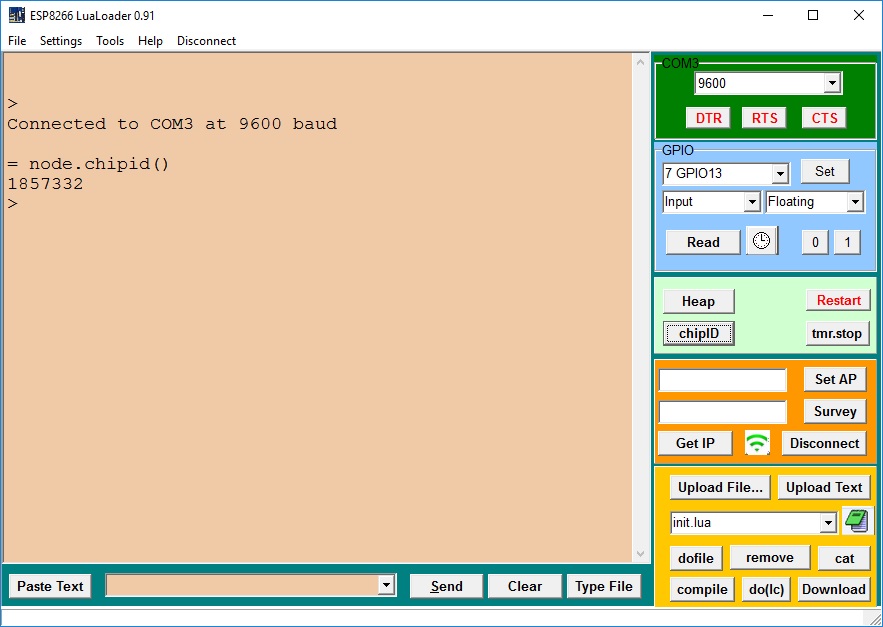This screenshot has height=627, width=883.
Task: Expand the Input mode dropdown
Action: (x=752, y=202)
